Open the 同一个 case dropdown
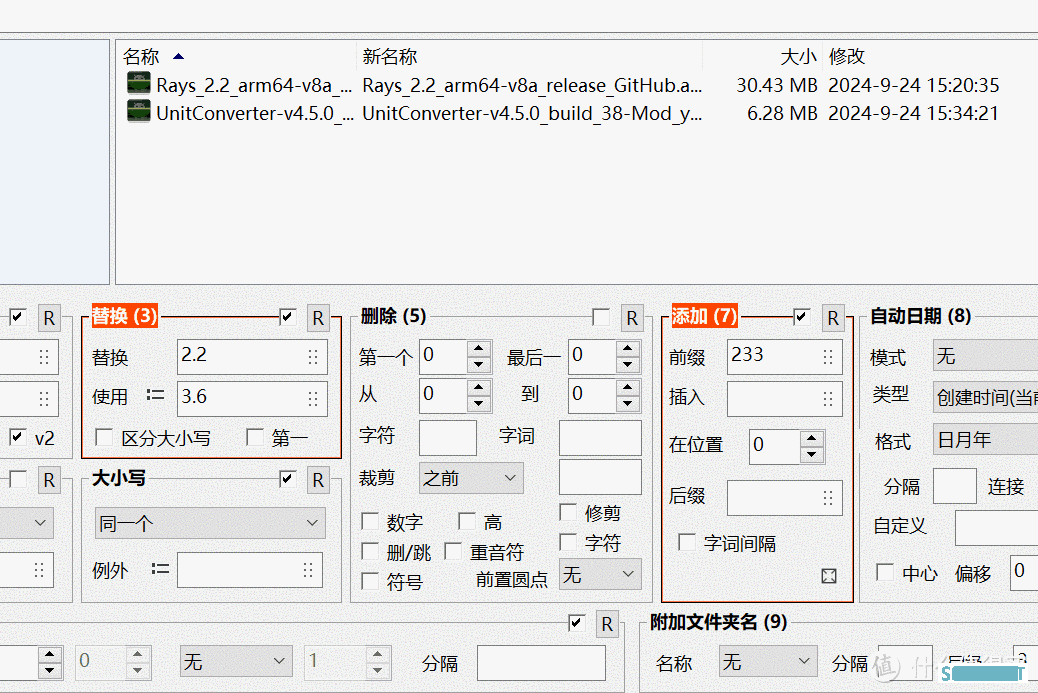This screenshot has width=1038, height=693. [x=211, y=523]
